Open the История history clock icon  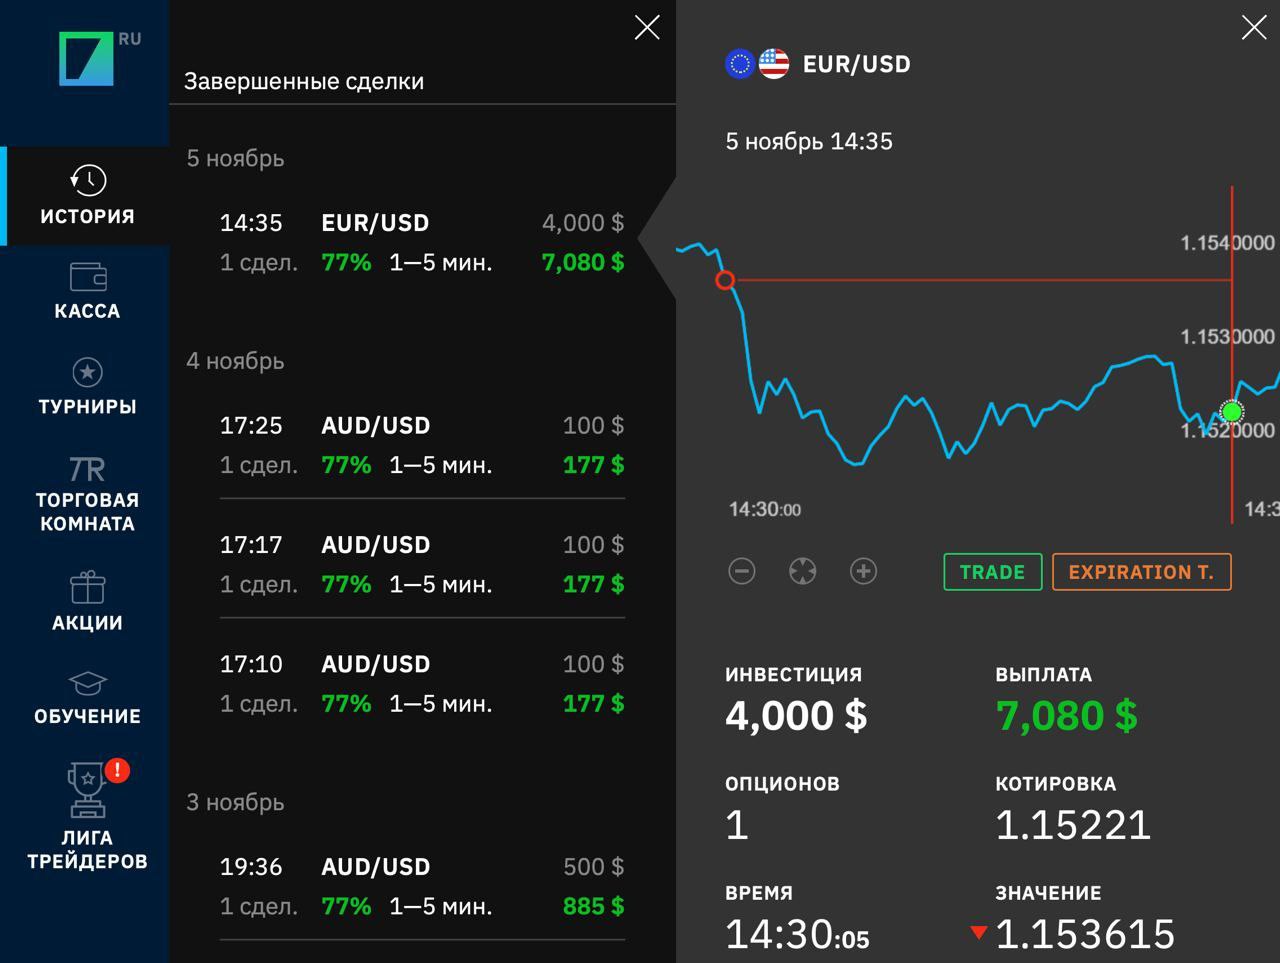[x=88, y=180]
